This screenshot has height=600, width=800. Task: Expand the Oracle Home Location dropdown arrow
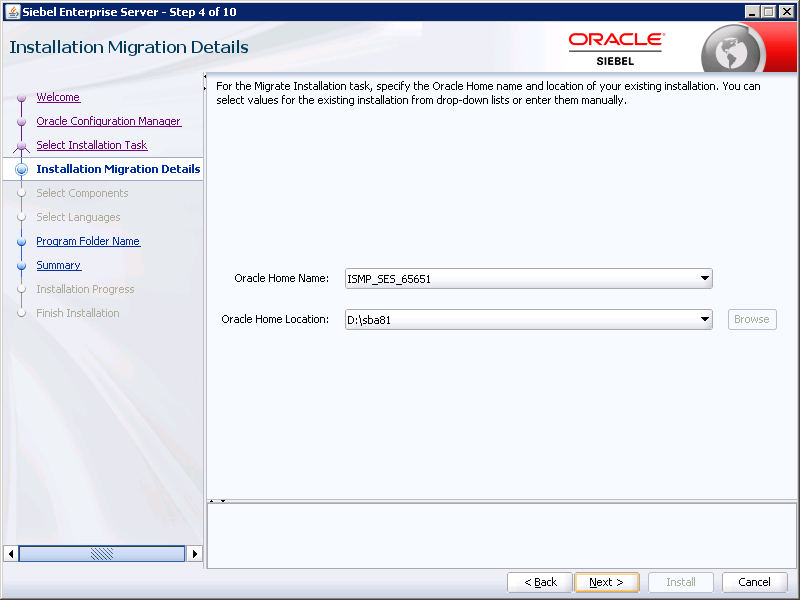point(704,319)
